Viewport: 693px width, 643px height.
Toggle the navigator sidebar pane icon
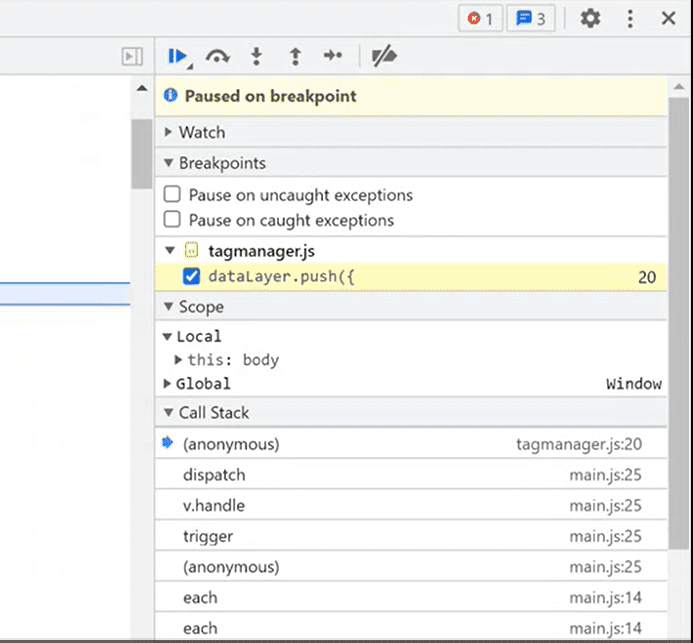[x=132, y=57]
